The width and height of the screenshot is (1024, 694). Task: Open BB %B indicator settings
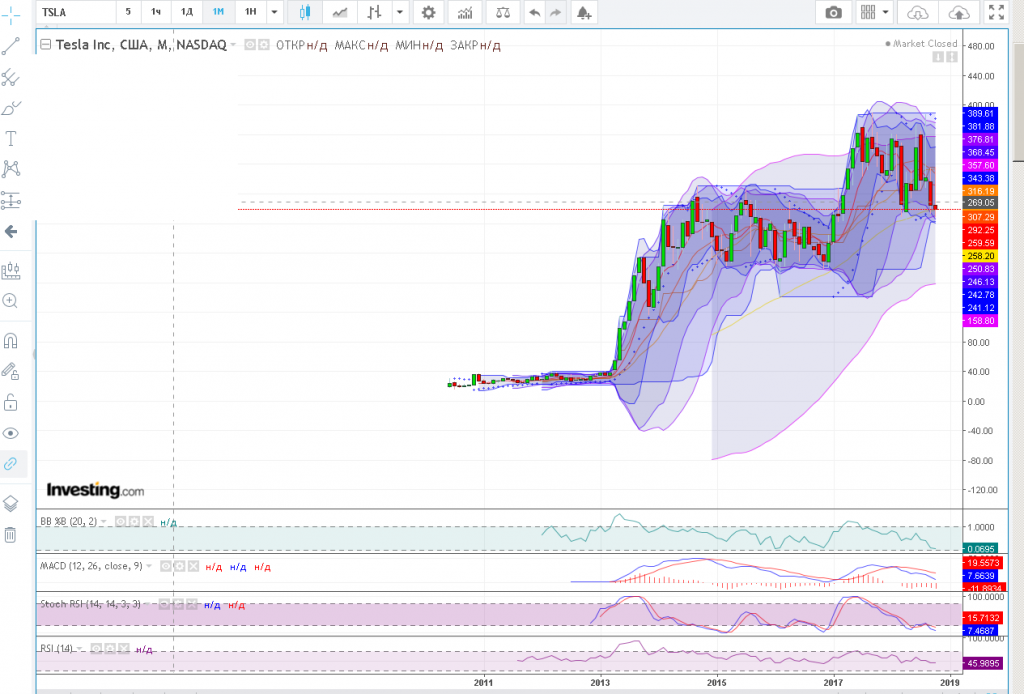(135, 522)
